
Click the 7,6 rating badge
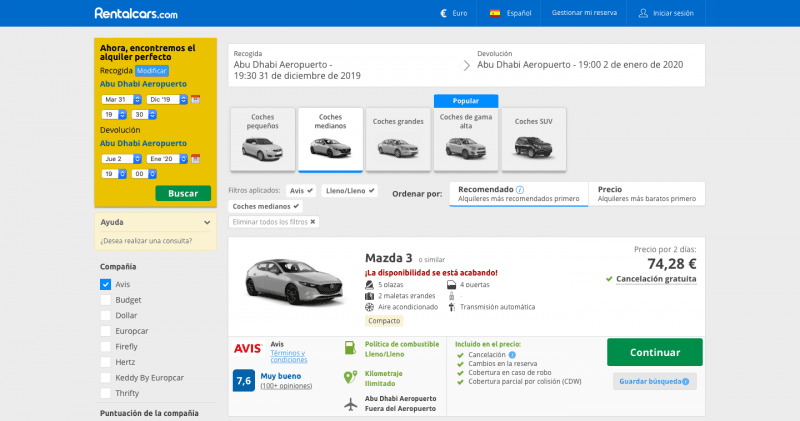(x=244, y=381)
